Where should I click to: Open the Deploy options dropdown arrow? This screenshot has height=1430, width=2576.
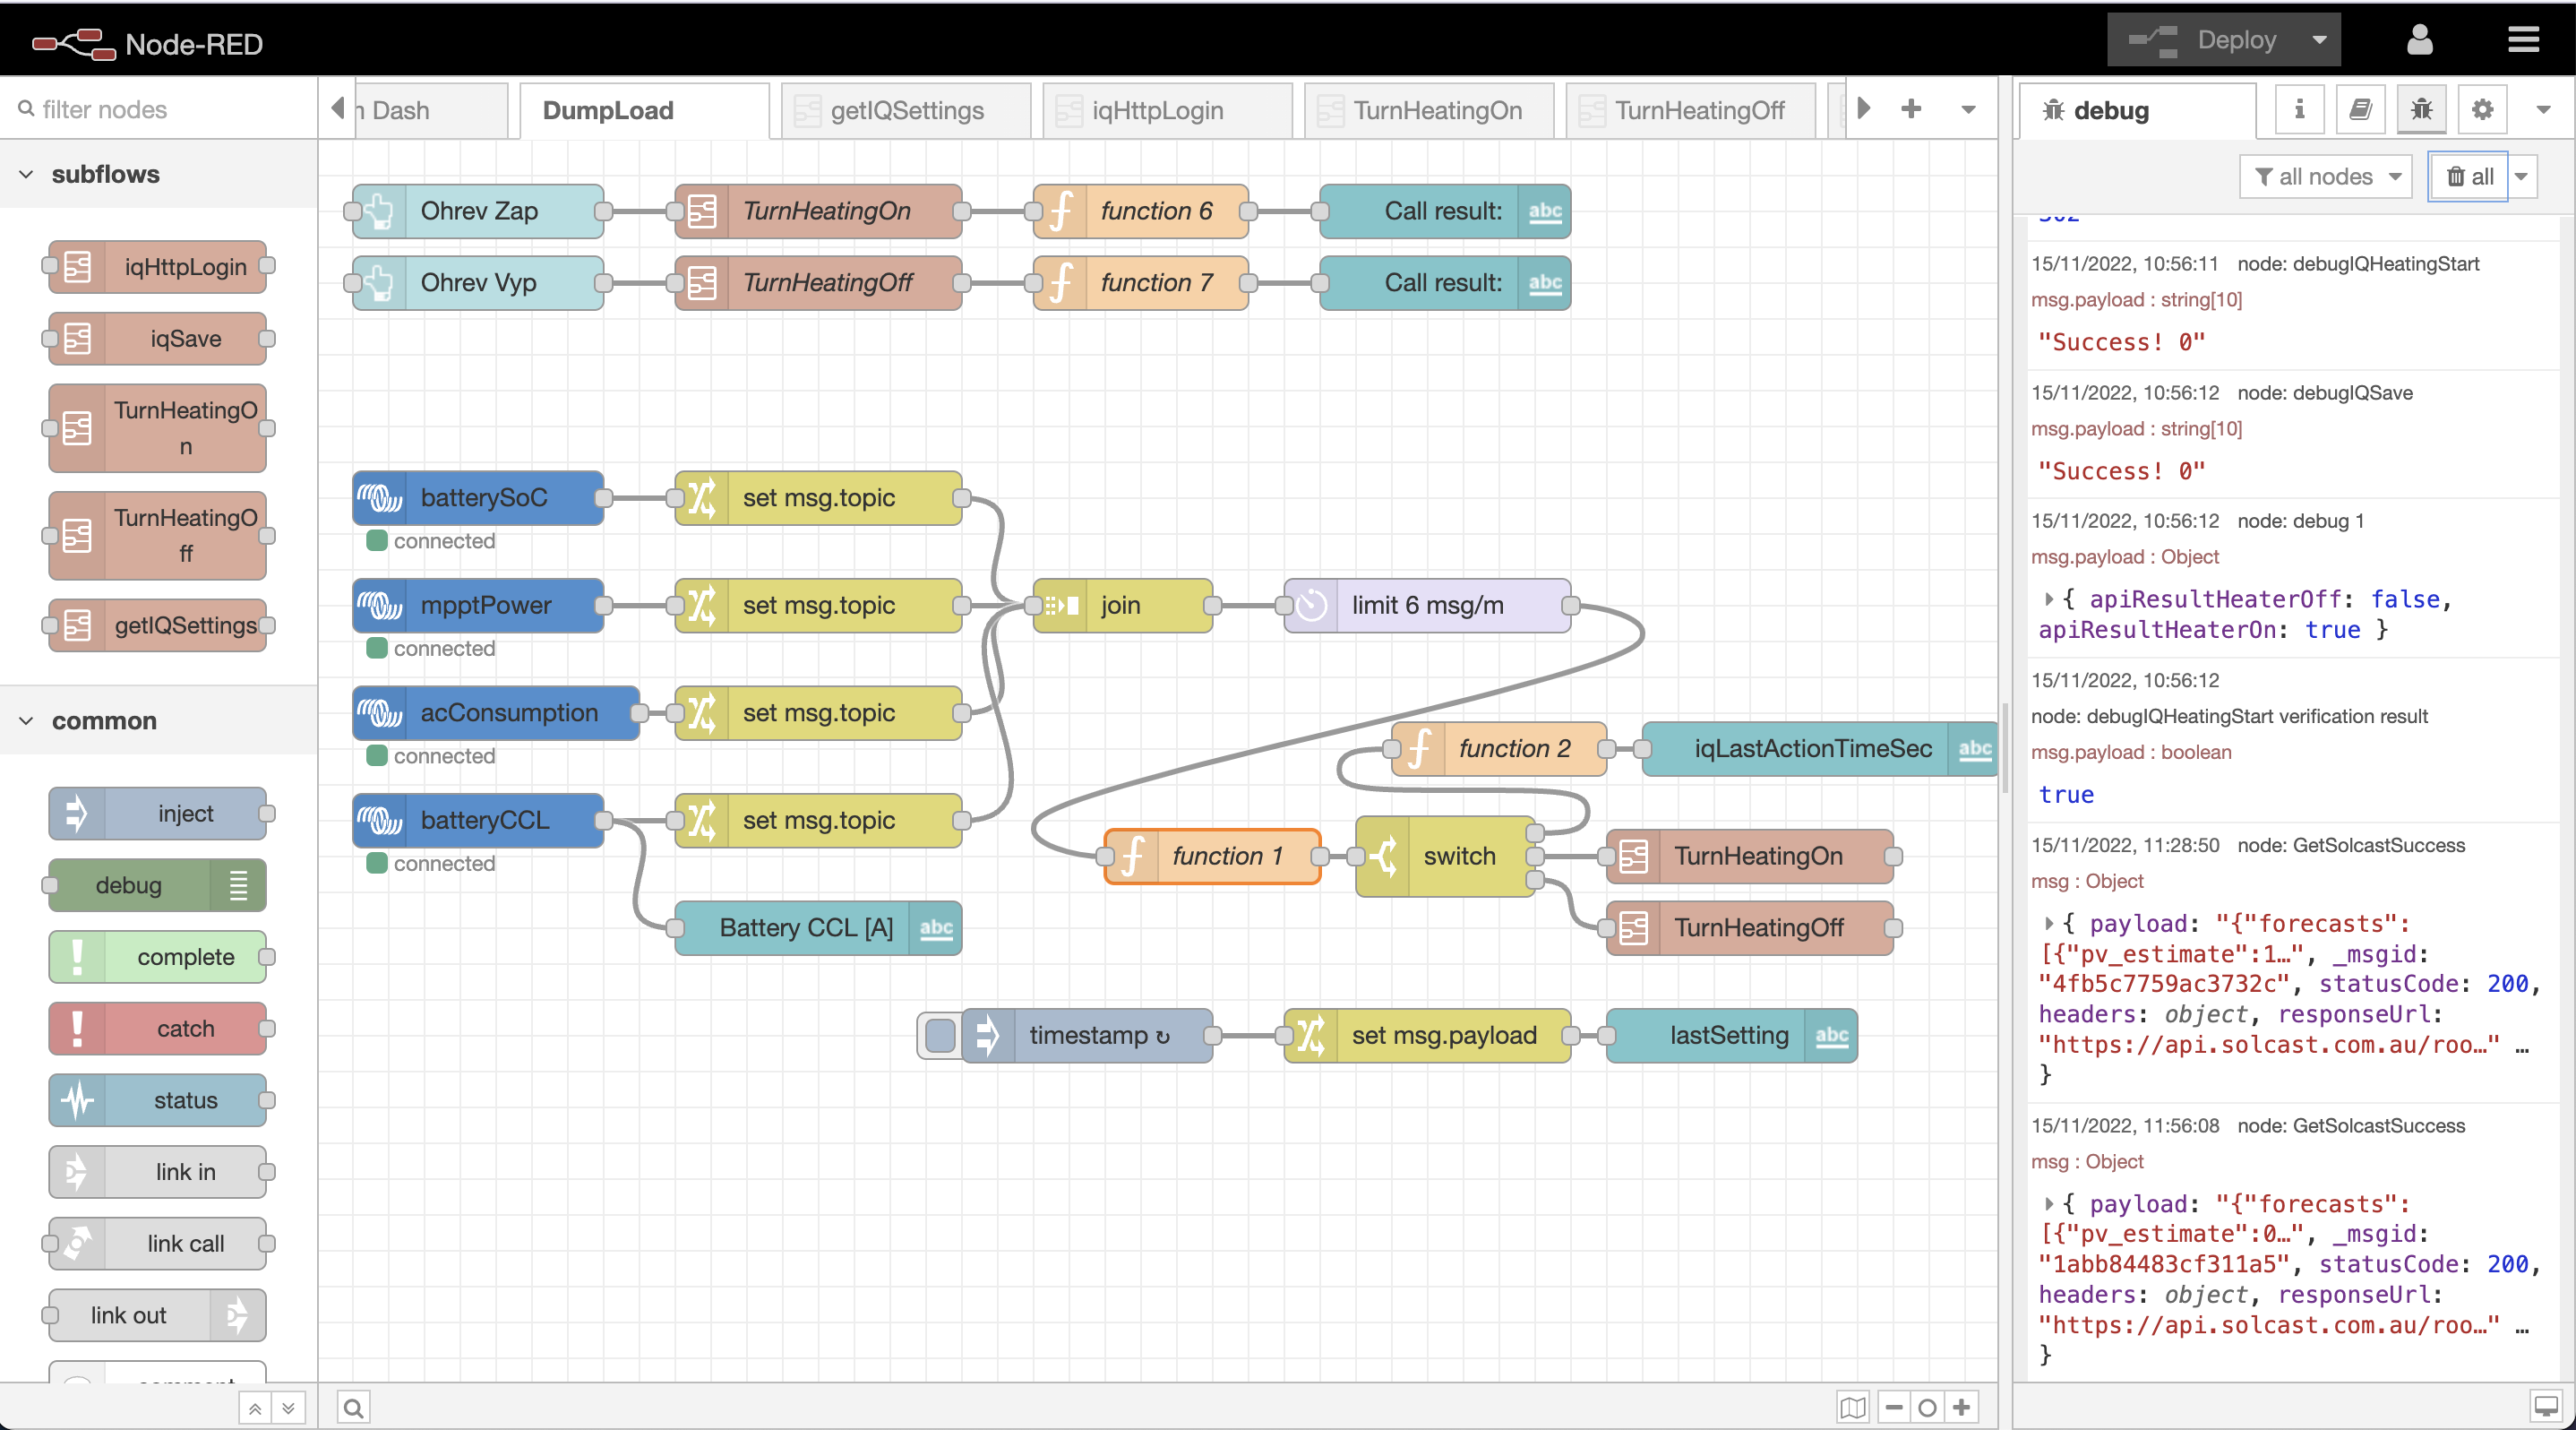pos(2318,40)
